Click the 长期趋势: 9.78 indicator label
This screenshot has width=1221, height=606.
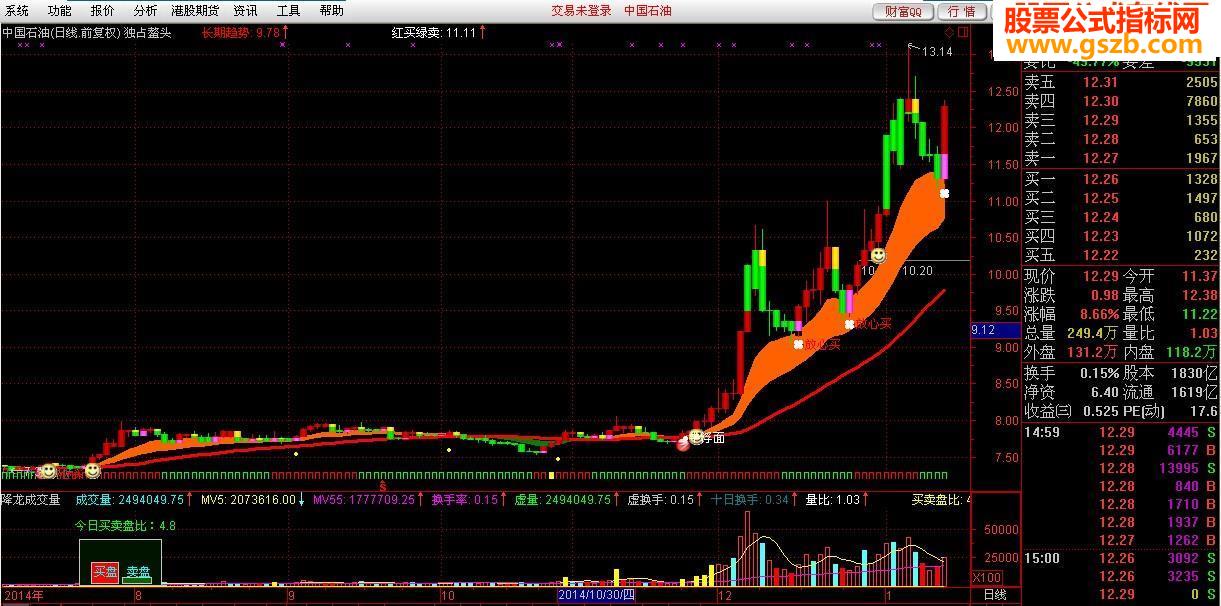coord(241,32)
